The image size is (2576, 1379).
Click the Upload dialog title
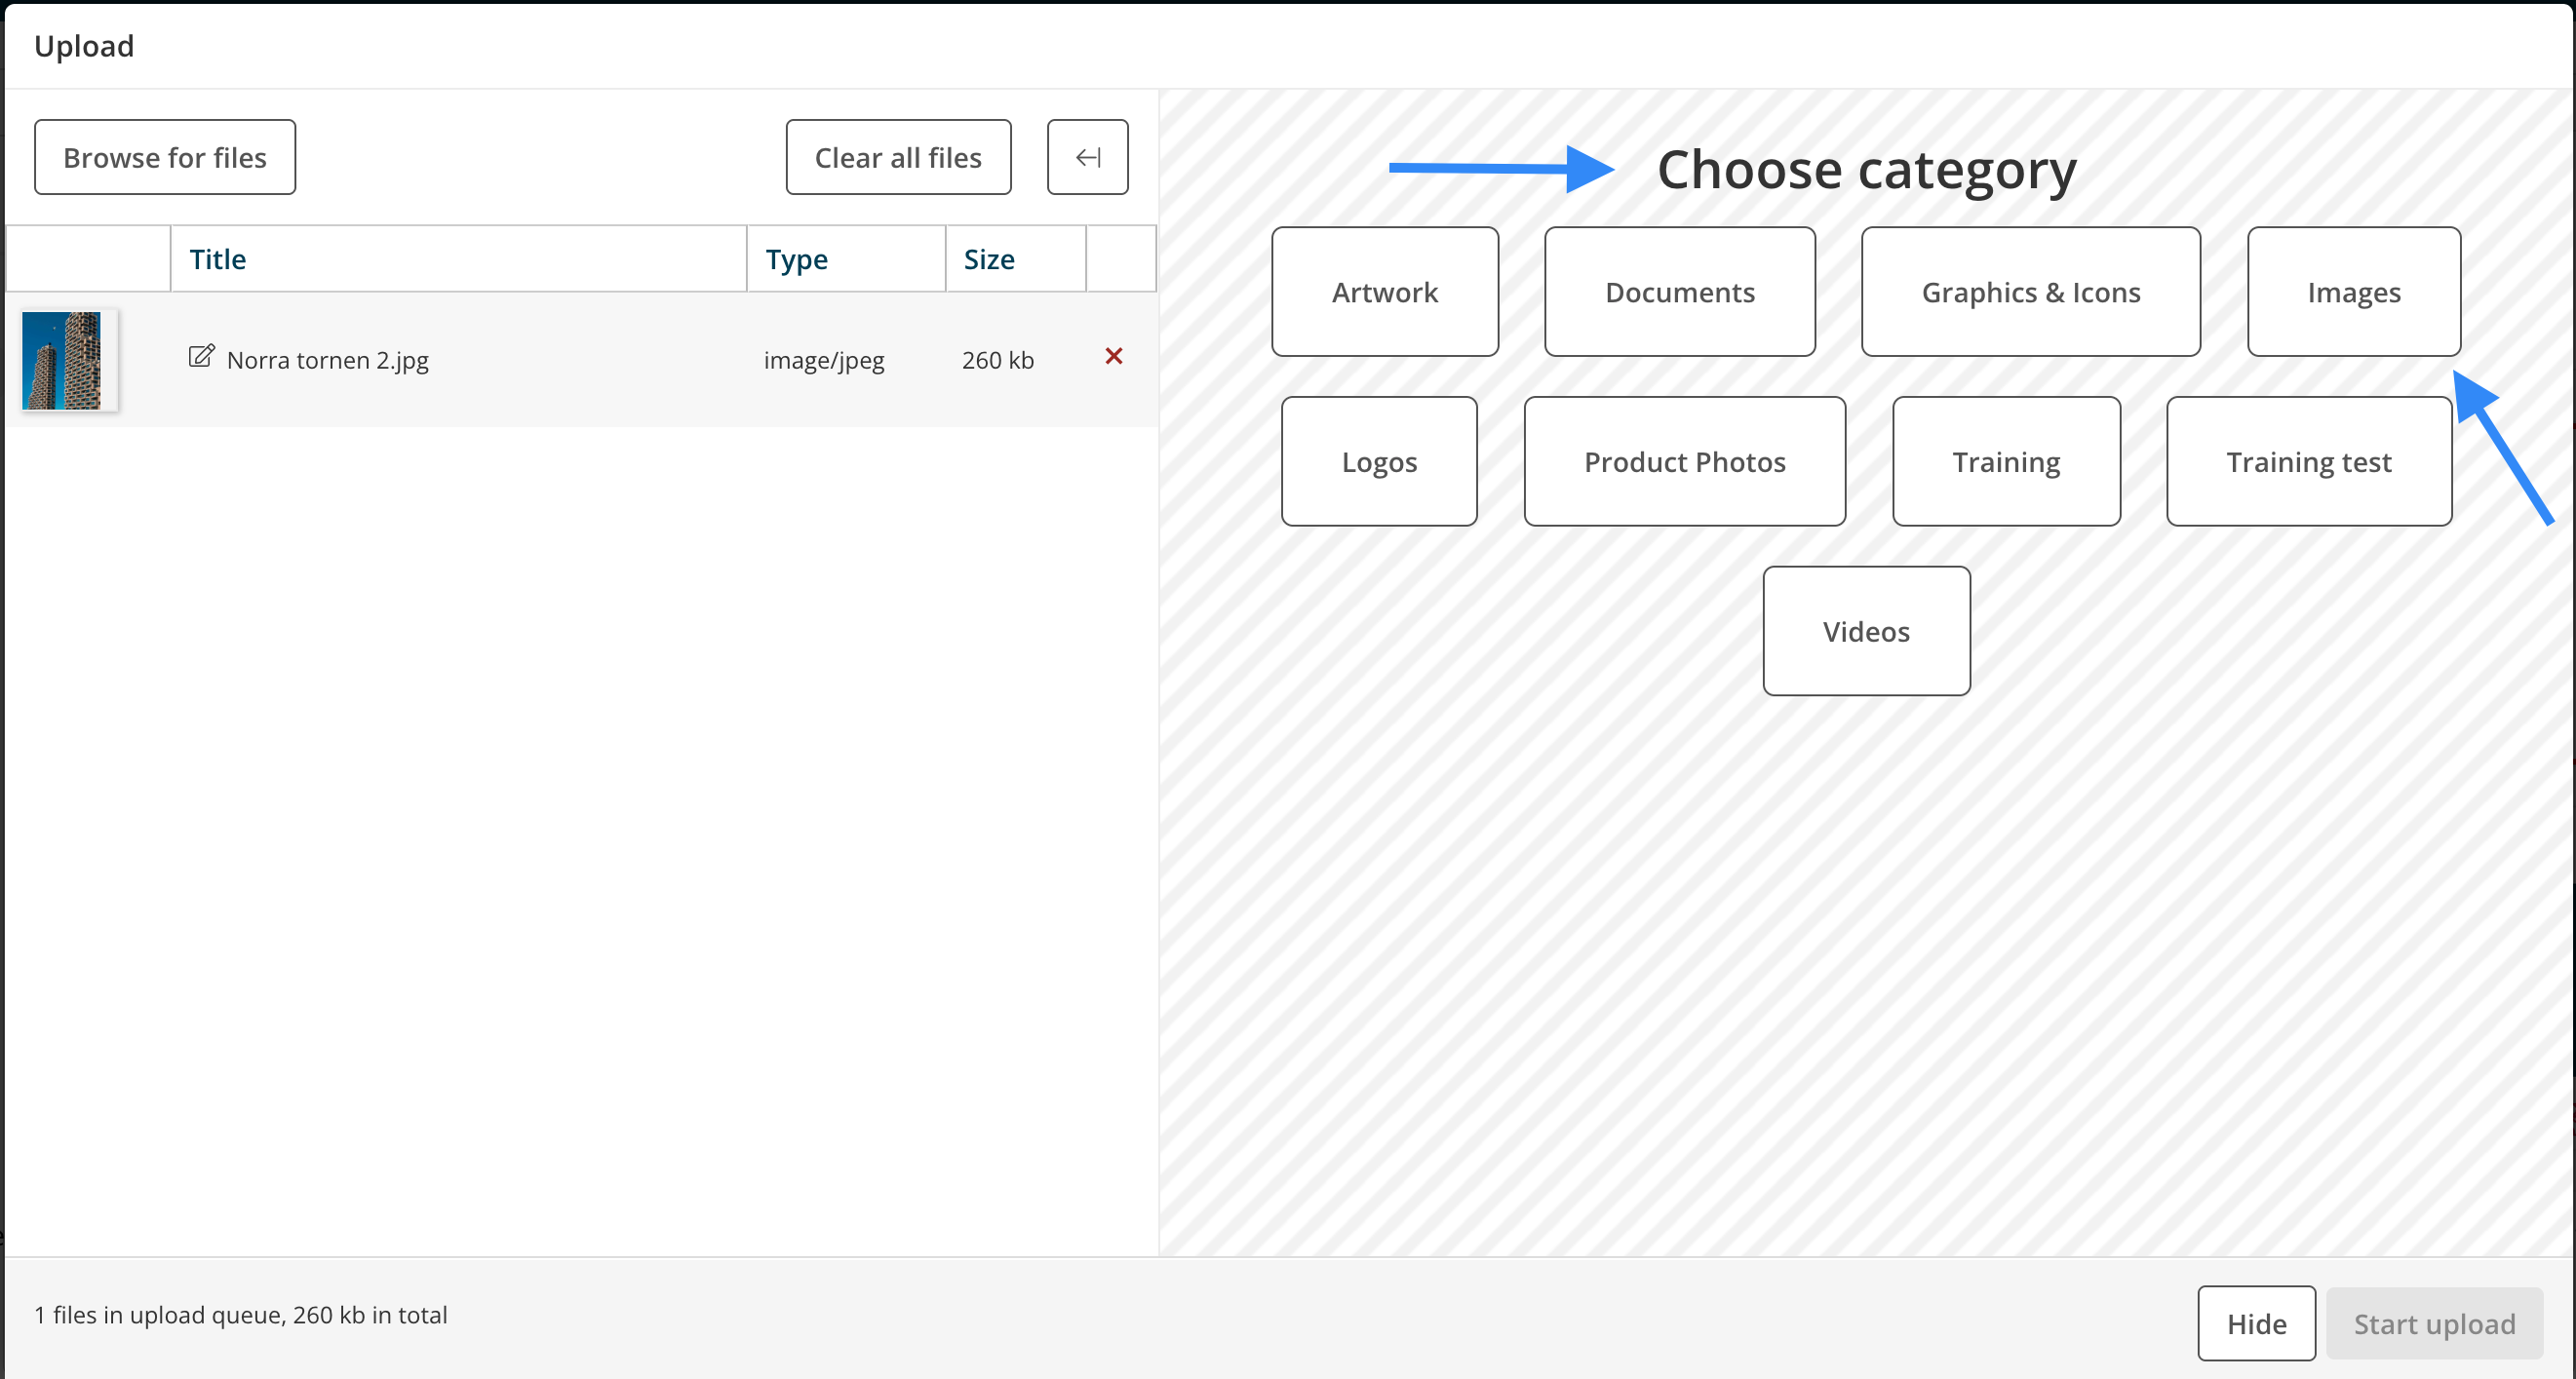coord(84,46)
